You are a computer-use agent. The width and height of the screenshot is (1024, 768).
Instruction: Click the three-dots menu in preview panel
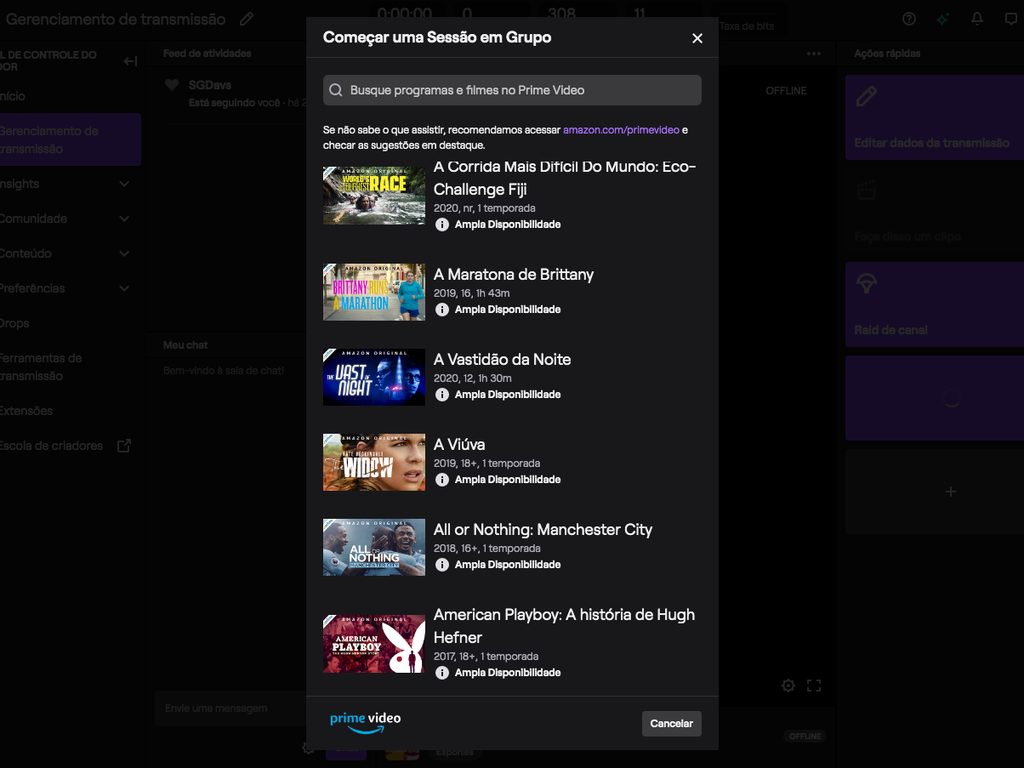813,54
